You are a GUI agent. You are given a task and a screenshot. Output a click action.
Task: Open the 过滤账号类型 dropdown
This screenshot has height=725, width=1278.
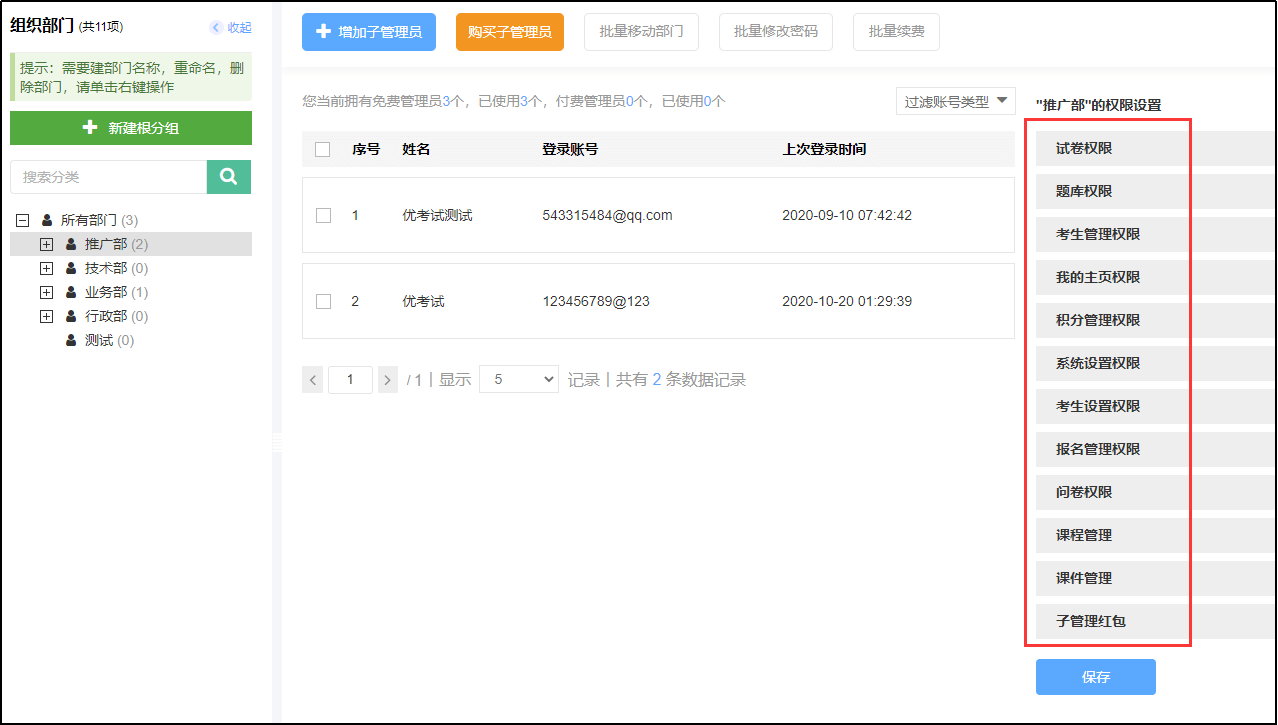coord(956,101)
